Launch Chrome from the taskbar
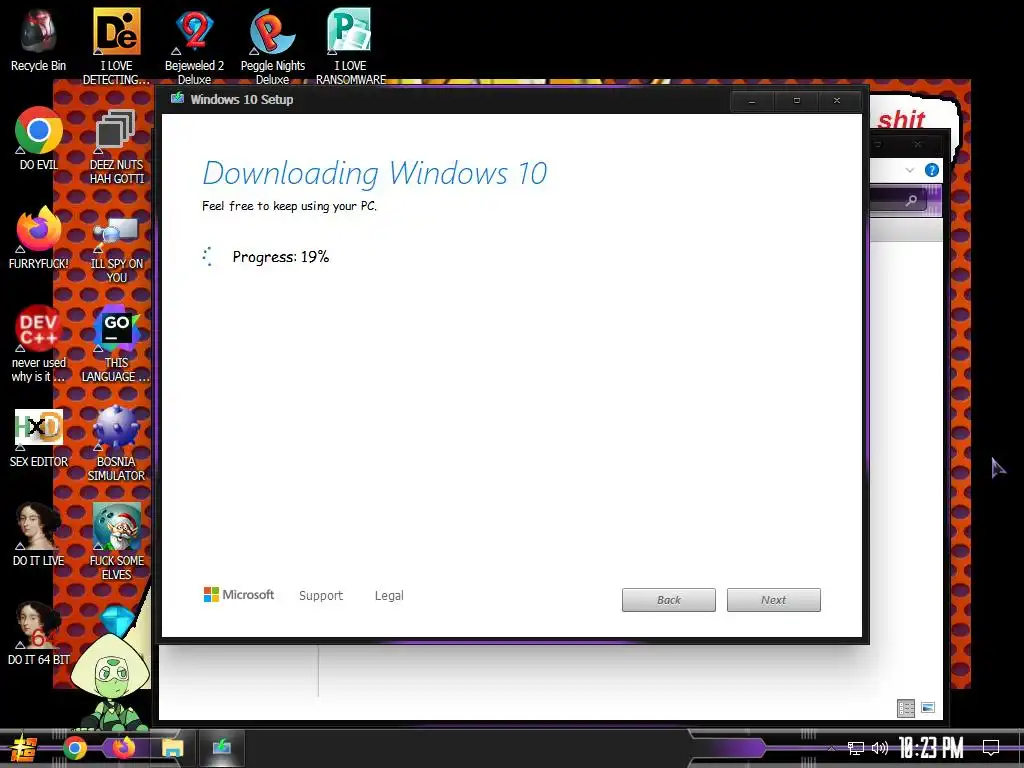This screenshot has height=768, width=1024. pos(74,748)
